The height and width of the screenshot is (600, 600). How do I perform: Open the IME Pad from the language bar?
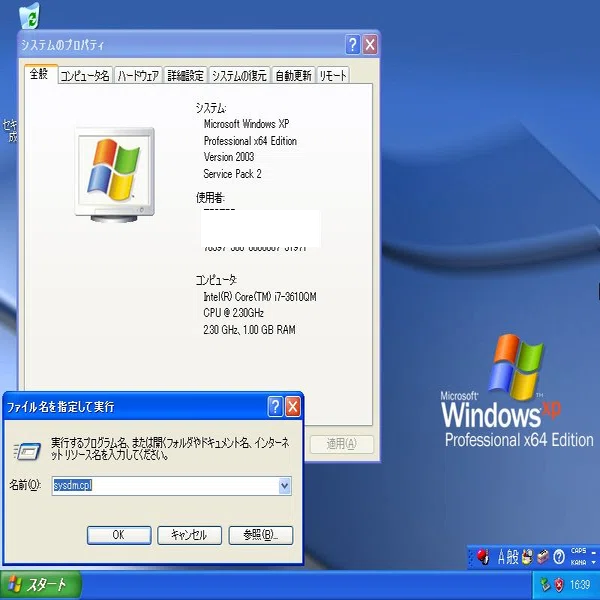coord(527,557)
